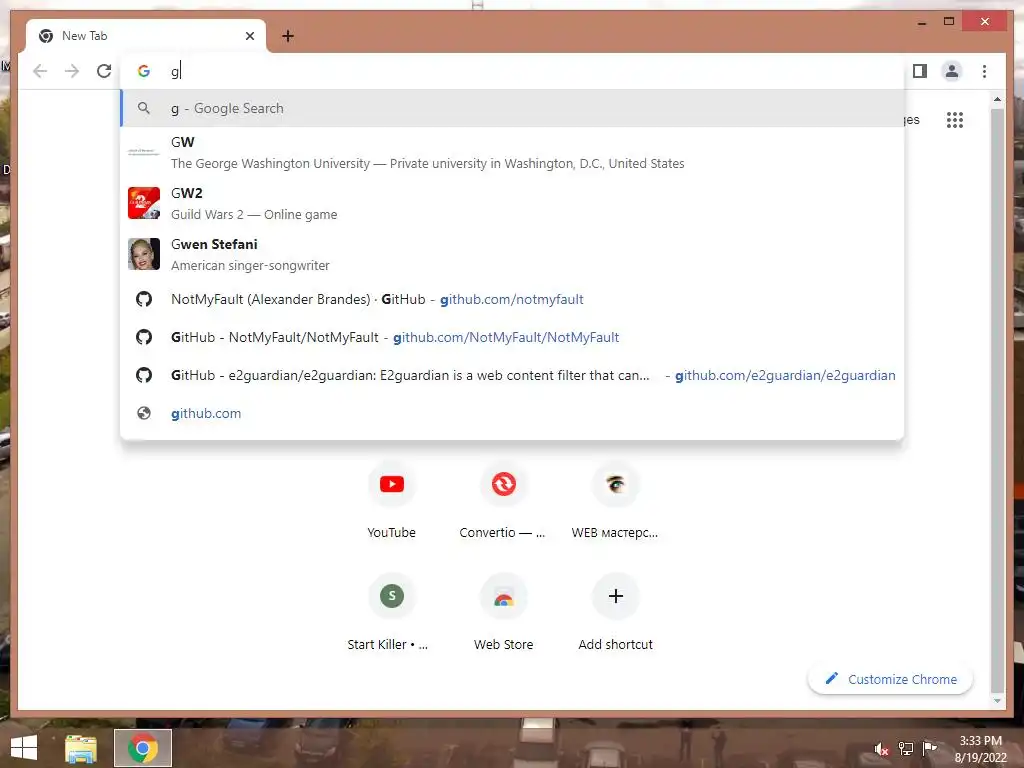Viewport: 1024px width, 768px height.
Task: Click the scrollbar down arrow
Action: (x=997, y=701)
